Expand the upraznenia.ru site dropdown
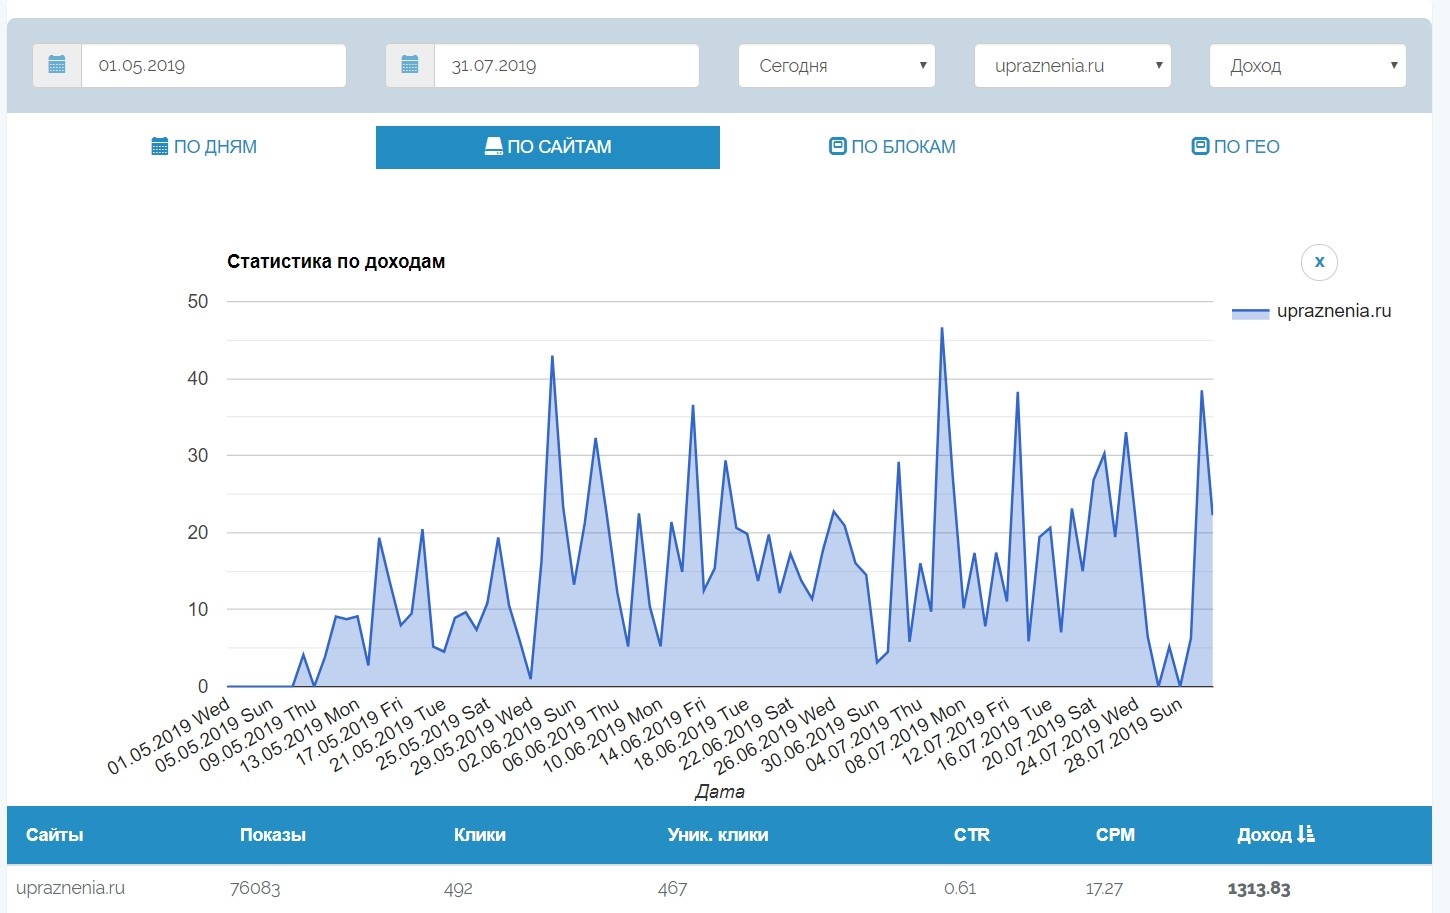 [x=1072, y=66]
